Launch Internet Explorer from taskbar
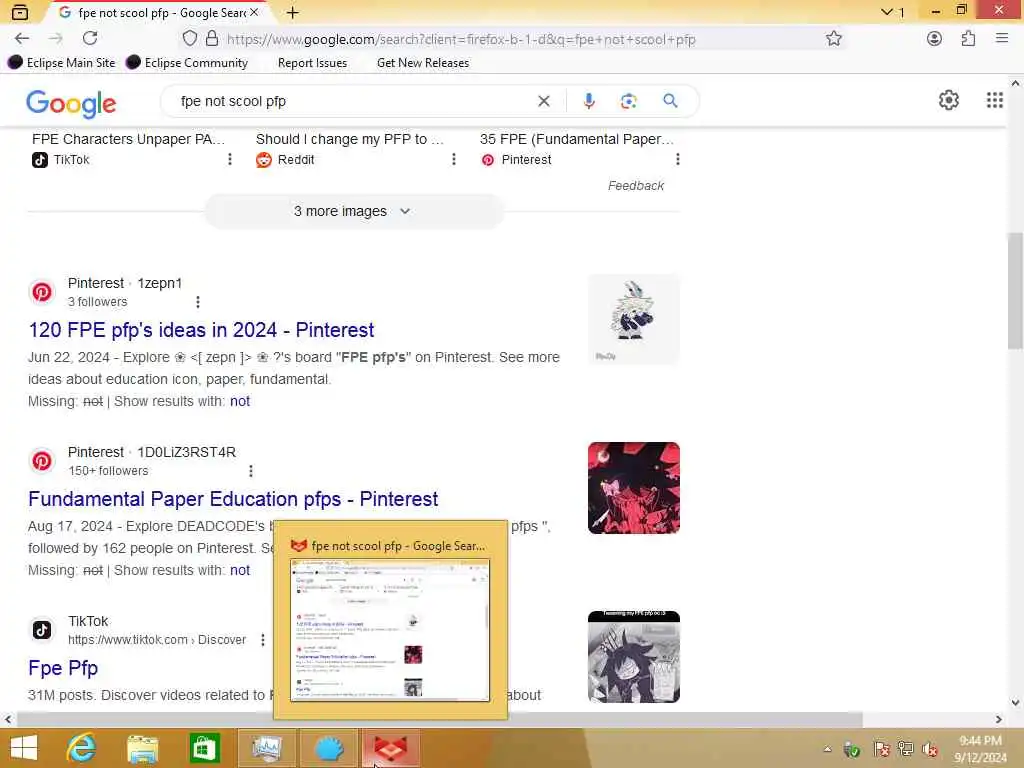1024x768 pixels. click(82, 748)
